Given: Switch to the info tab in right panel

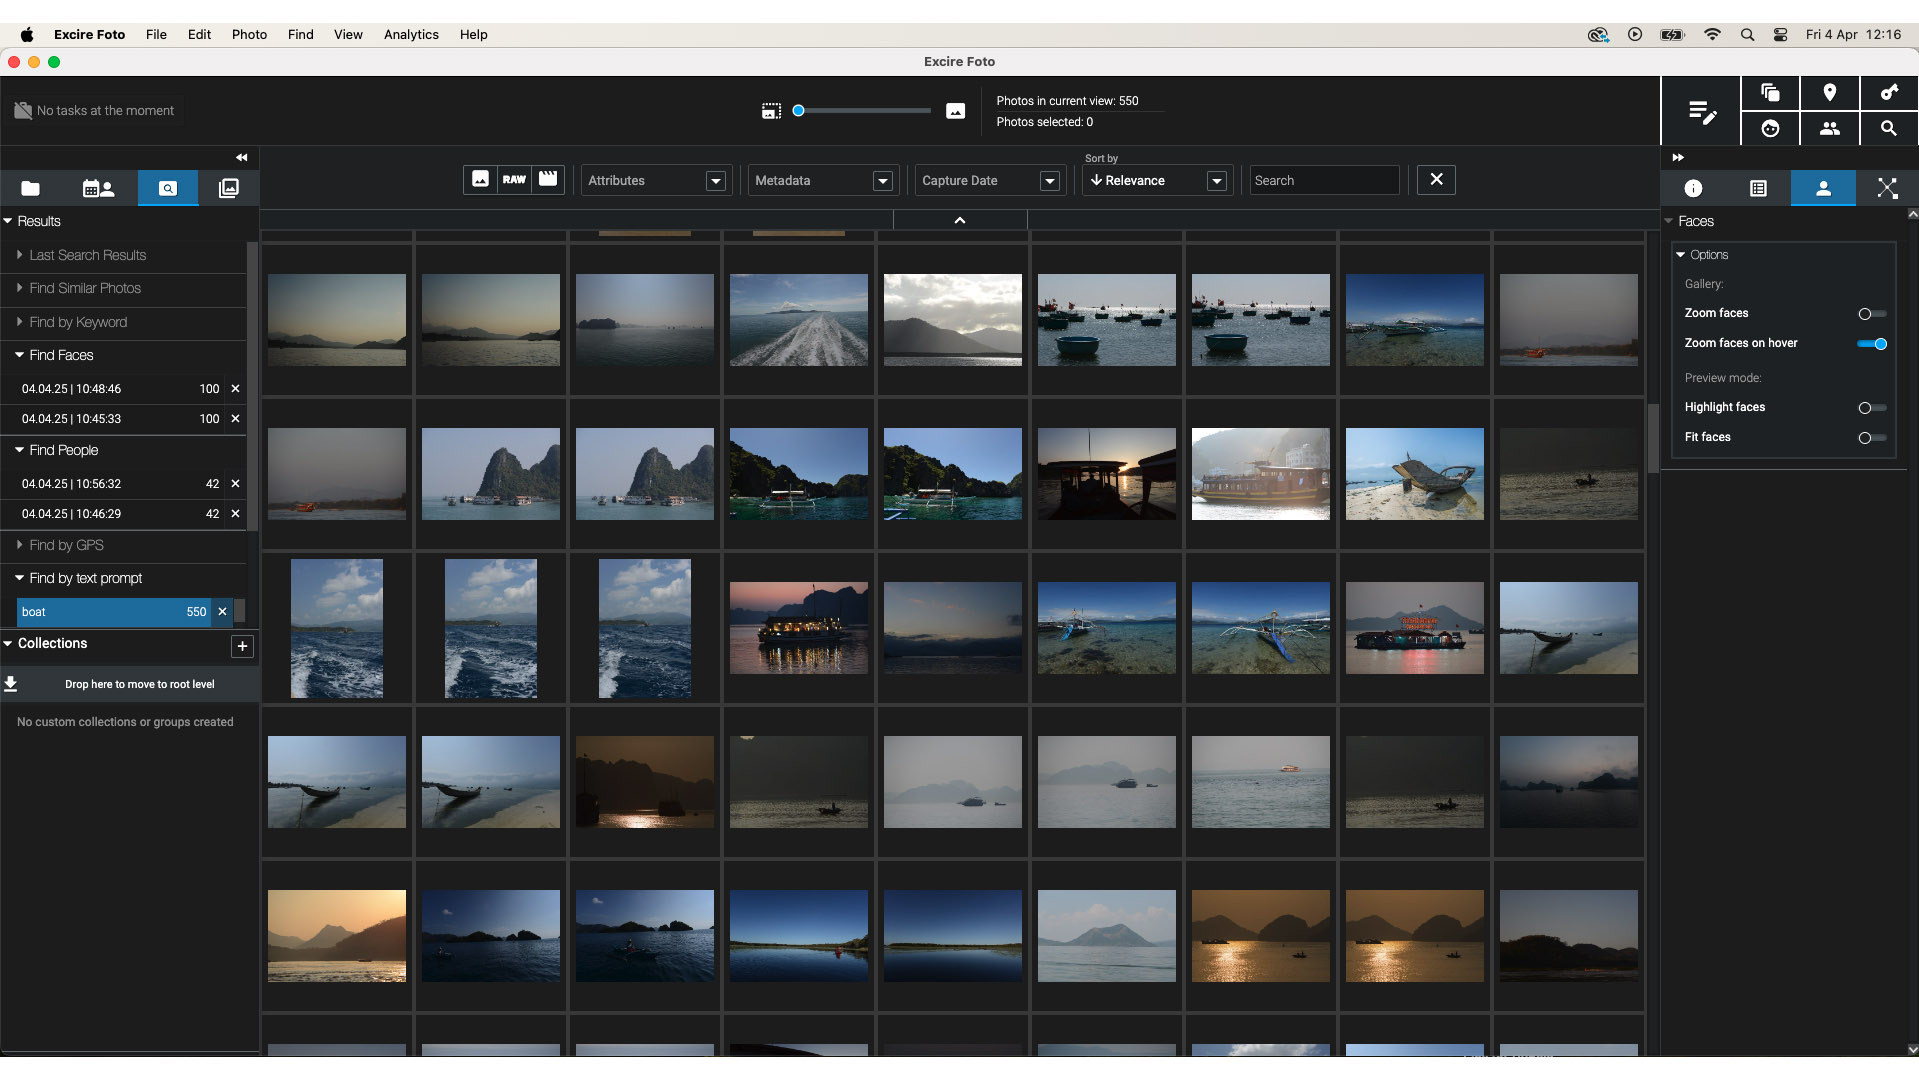Looking at the screenshot, I should tap(1693, 188).
